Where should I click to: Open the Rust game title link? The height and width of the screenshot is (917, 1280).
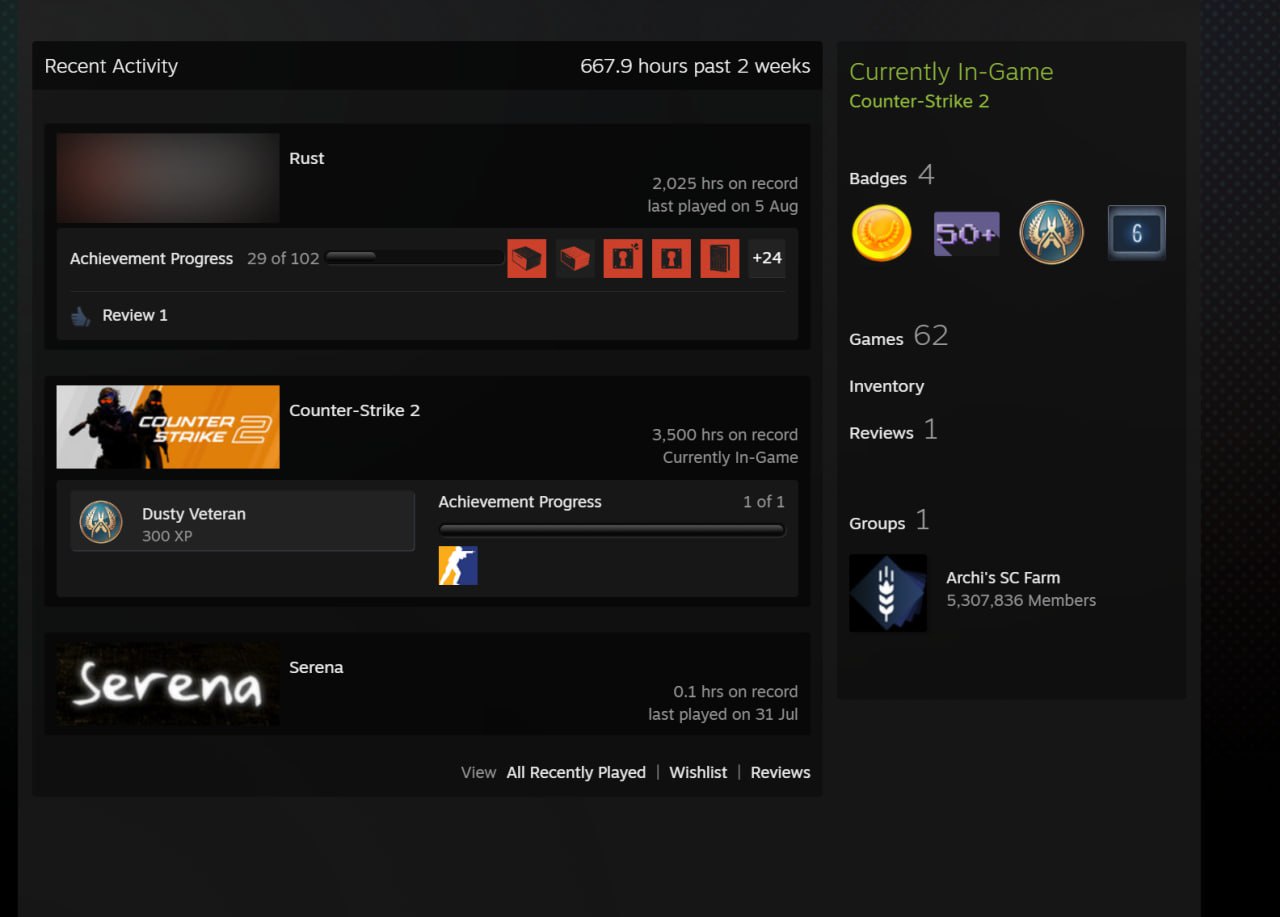(x=307, y=158)
